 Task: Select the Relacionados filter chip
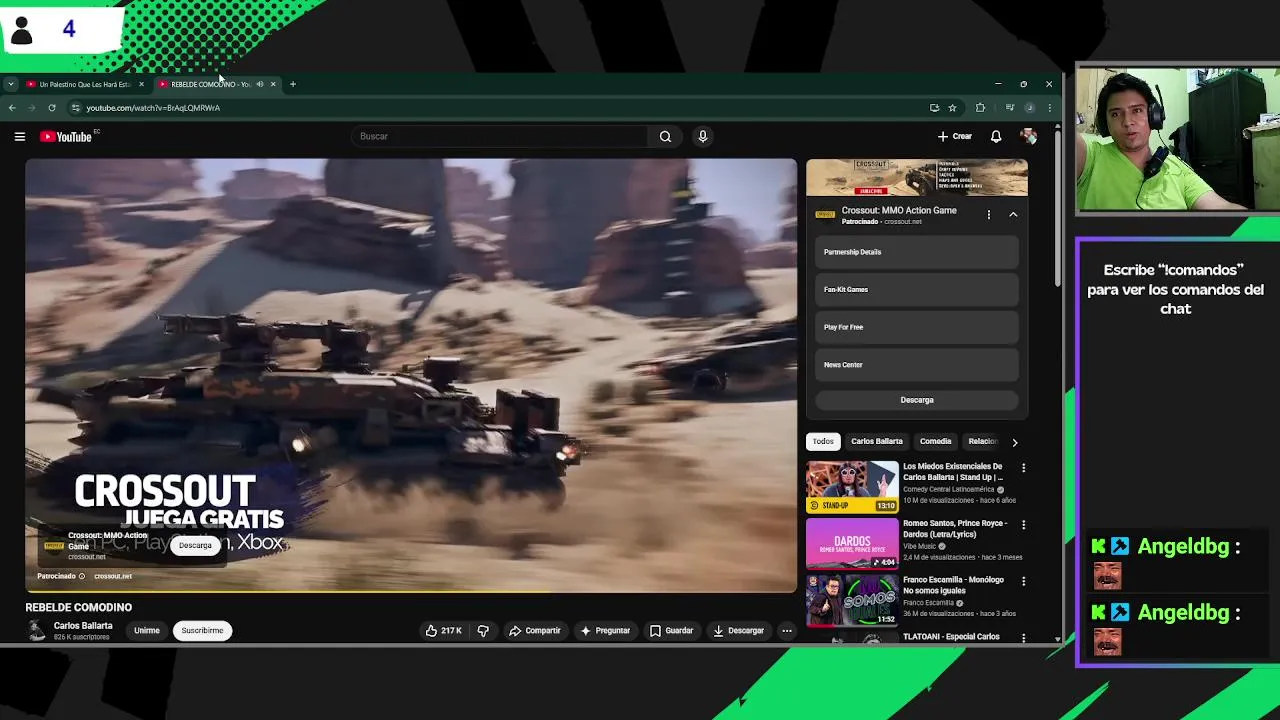[982, 441]
